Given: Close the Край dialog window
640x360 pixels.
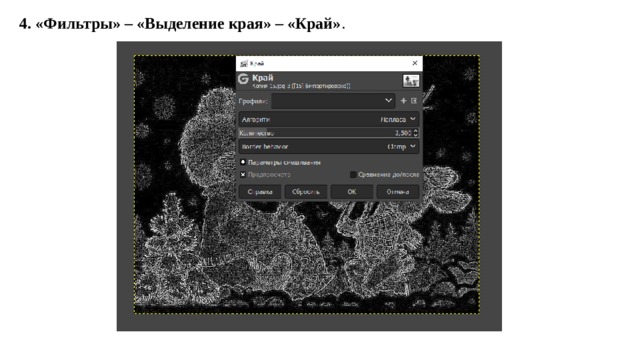Looking at the screenshot, I should tap(415, 63).
